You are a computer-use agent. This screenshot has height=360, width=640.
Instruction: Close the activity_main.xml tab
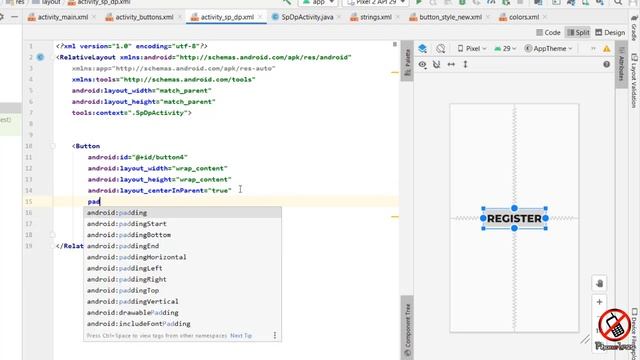coord(94,17)
